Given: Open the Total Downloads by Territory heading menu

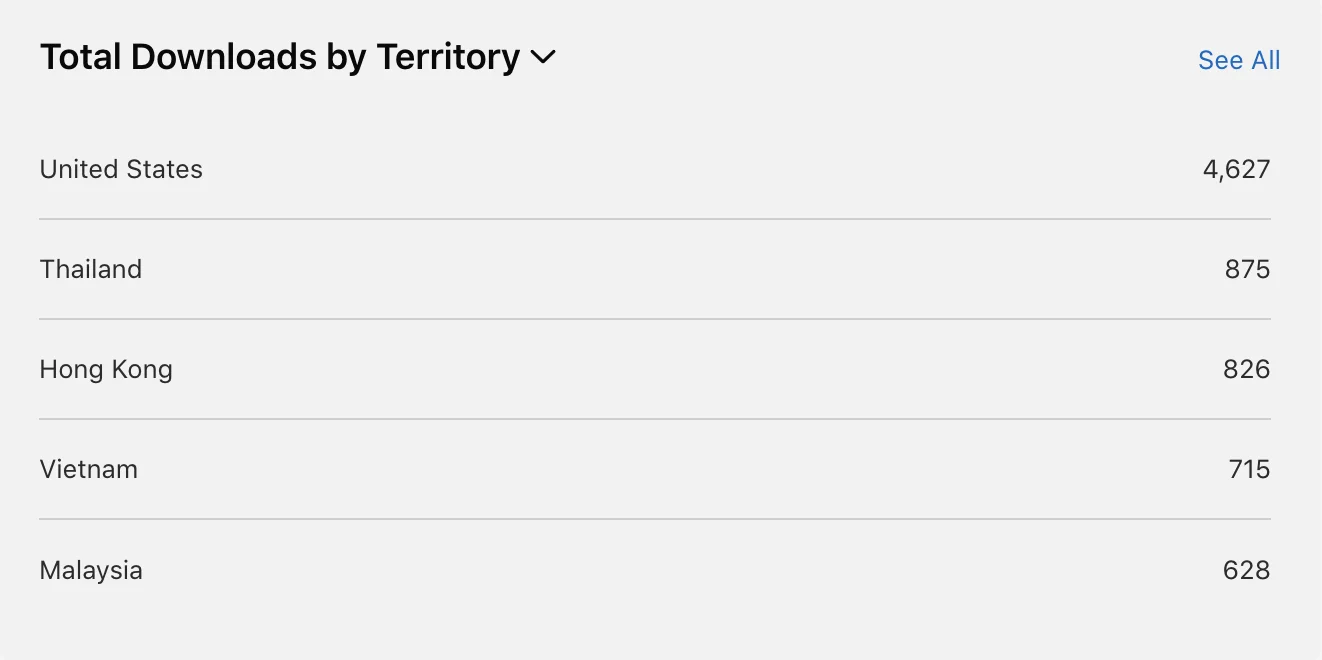Looking at the screenshot, I should [x=297, y=58].
